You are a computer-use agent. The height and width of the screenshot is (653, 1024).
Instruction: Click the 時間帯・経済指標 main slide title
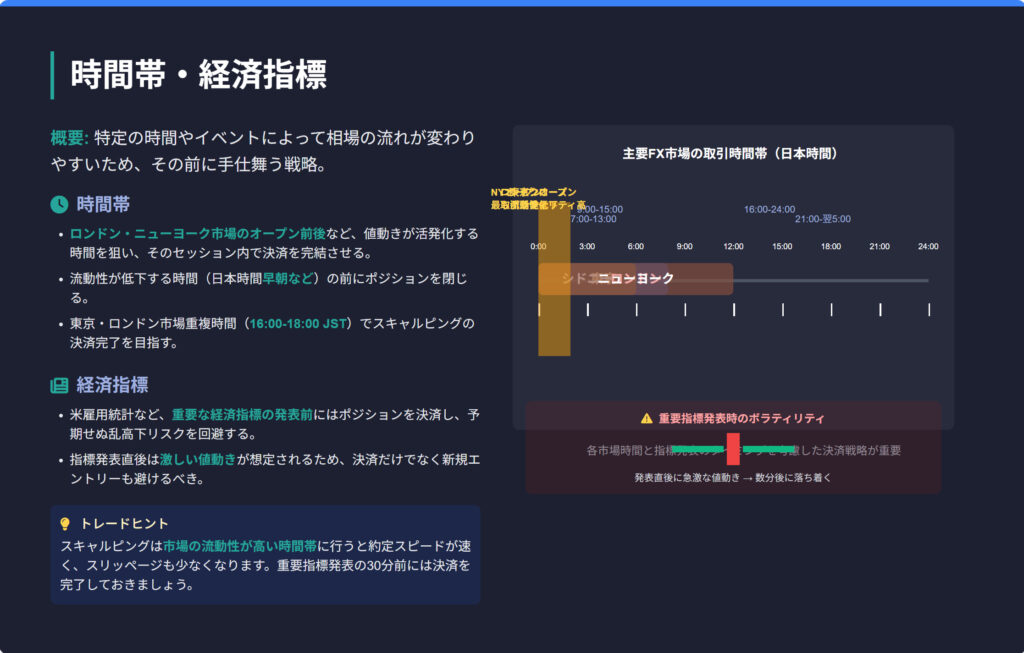[x=198, y=75]
